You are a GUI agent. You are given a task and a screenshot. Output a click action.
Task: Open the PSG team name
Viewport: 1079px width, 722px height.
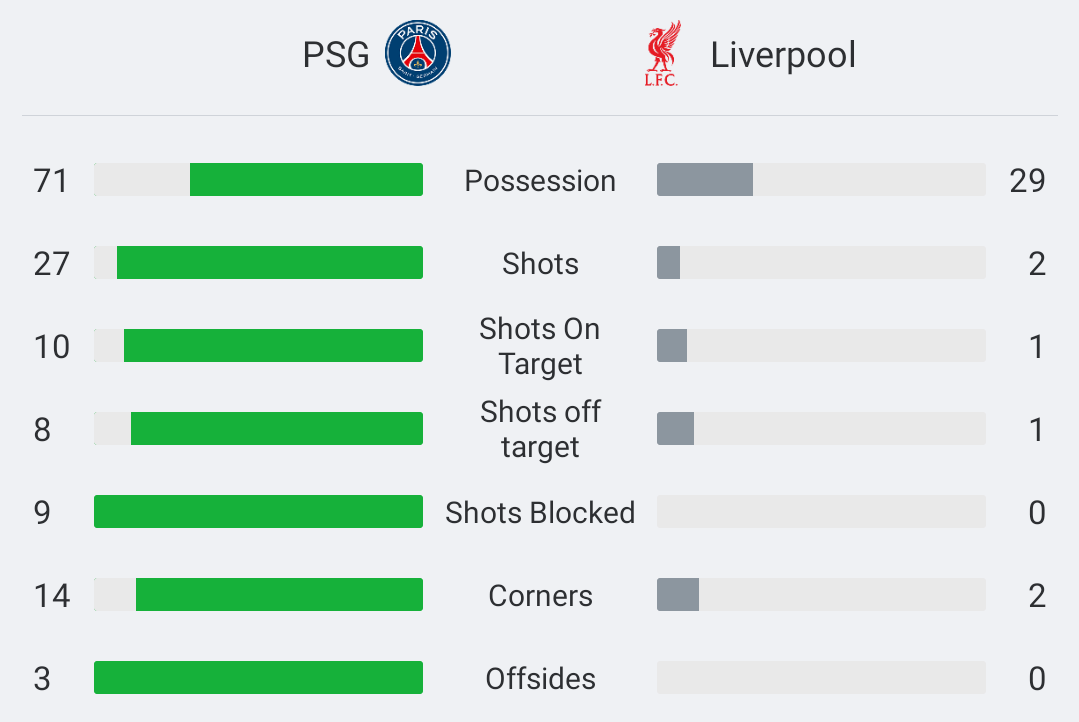pyautogui.click(x=336, y=54)
